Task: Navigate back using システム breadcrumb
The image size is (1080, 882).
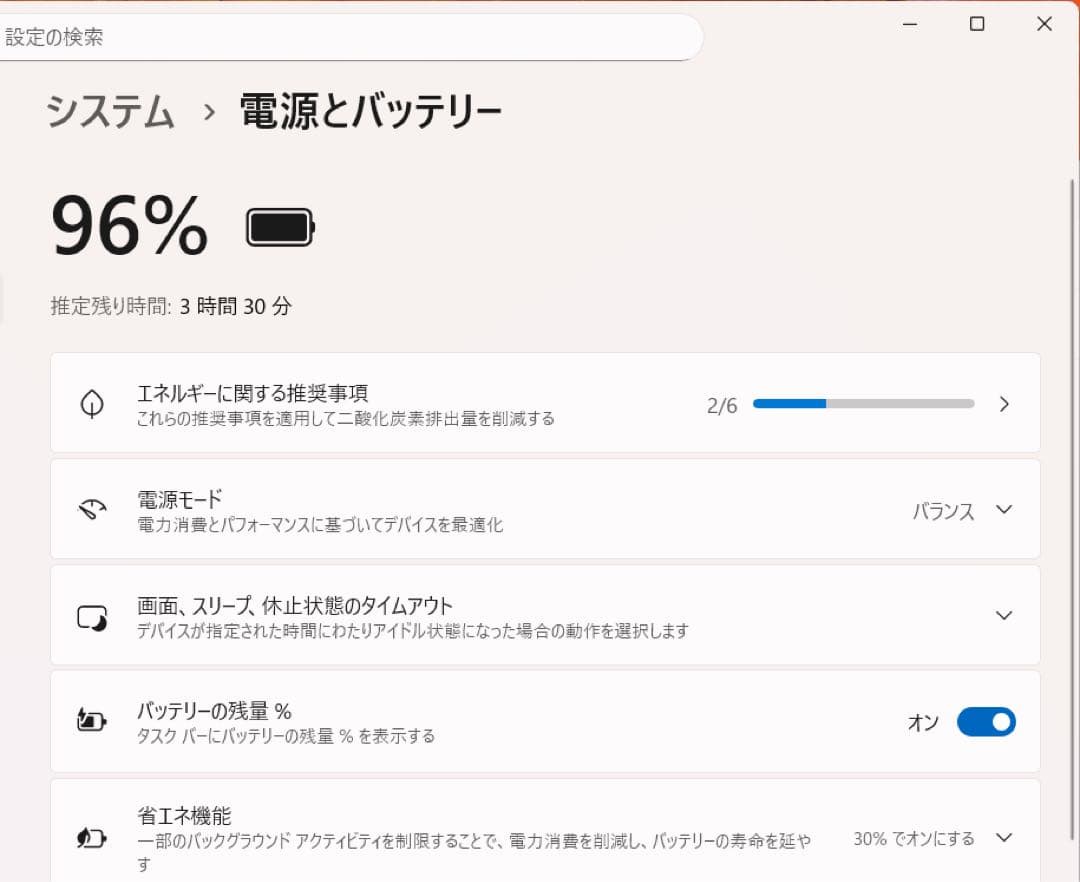Action: point(107,112)
